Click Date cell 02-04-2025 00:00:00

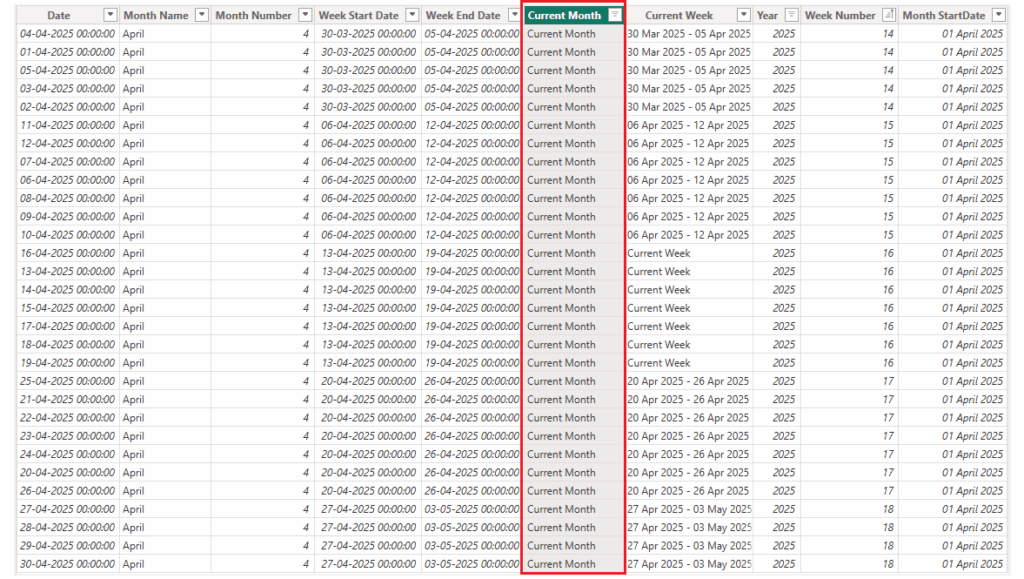click(67, 106)
